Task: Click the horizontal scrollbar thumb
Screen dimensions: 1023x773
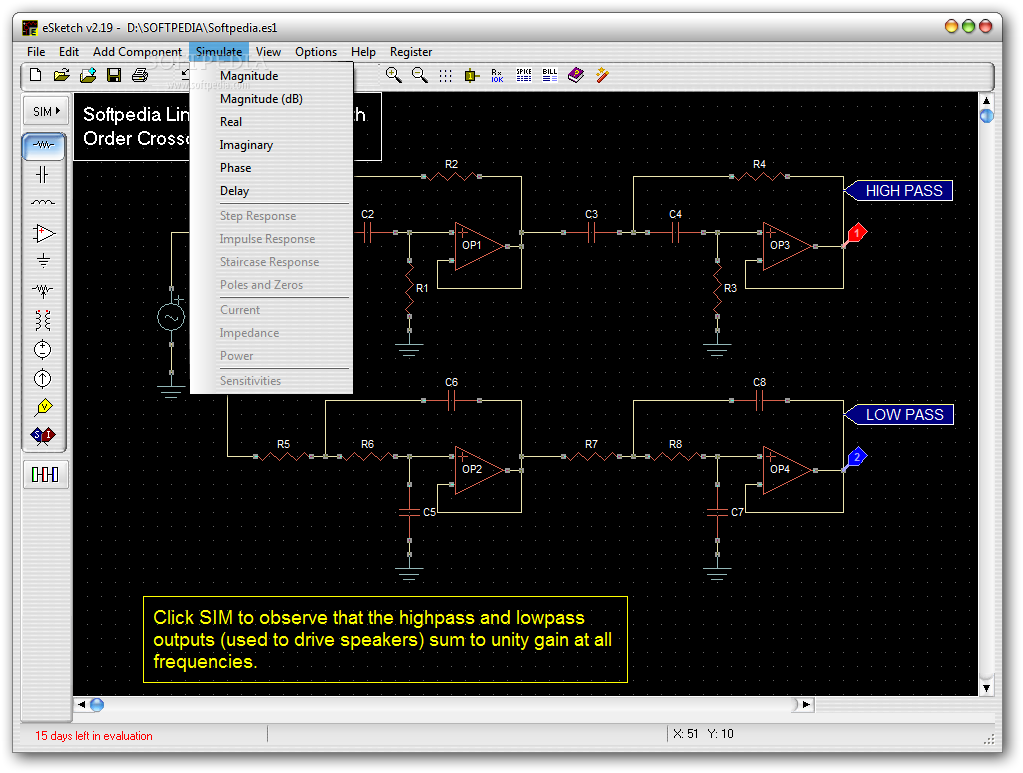Action: (97, 705)
